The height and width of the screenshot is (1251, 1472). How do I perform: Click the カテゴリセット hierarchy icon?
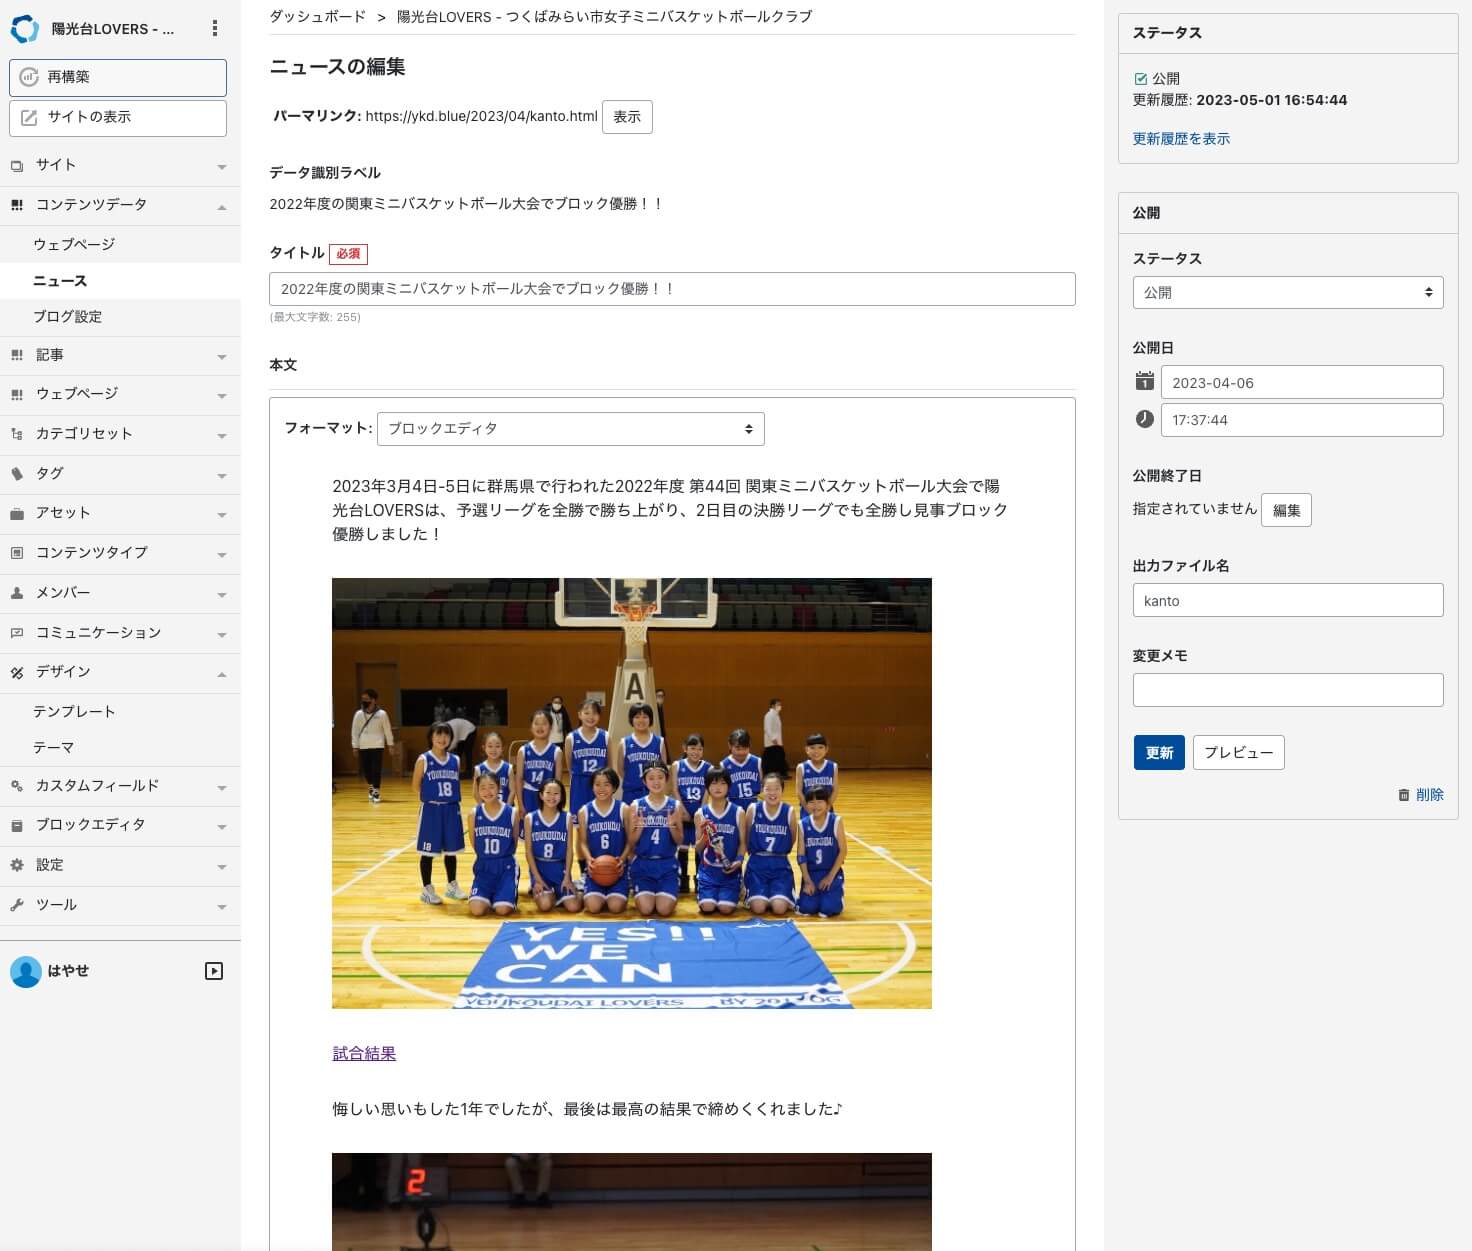pyautogui.click(x=17, y=434)
